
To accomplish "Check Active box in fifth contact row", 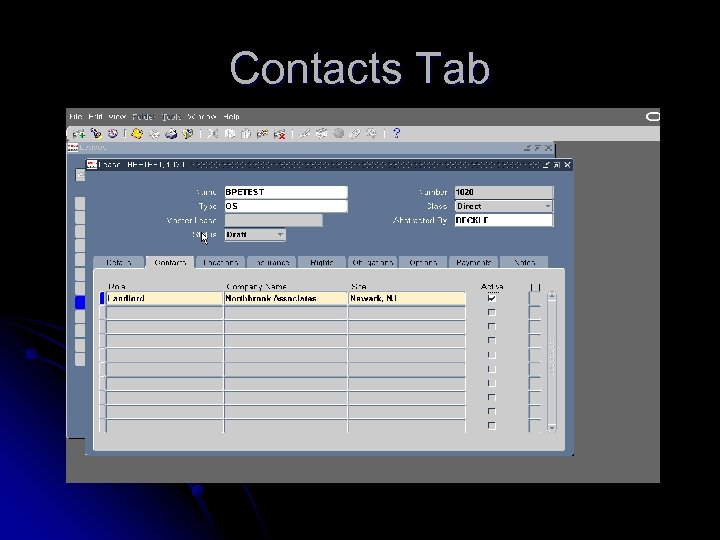I will tap(492, 354).
